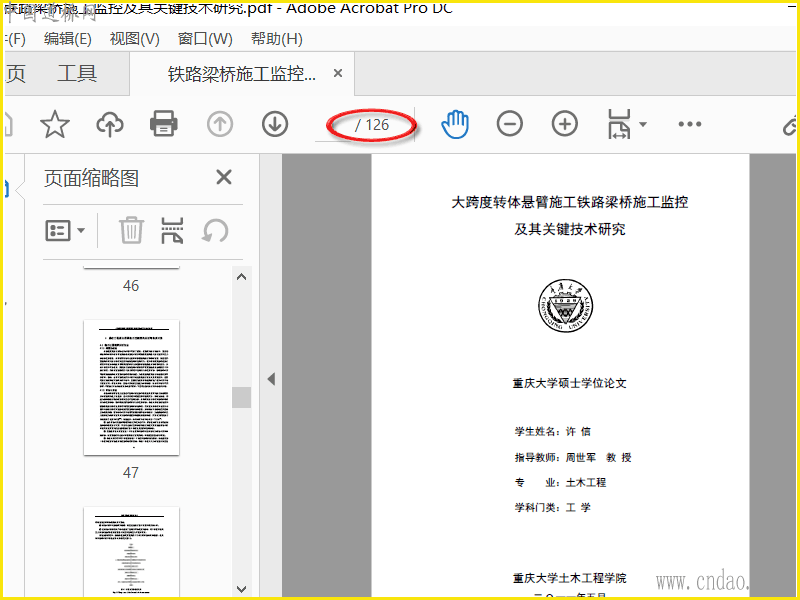The width and height of the screenshot is (800, 600).
Task: Print the document using printer icon
Action: coord(164,124)
